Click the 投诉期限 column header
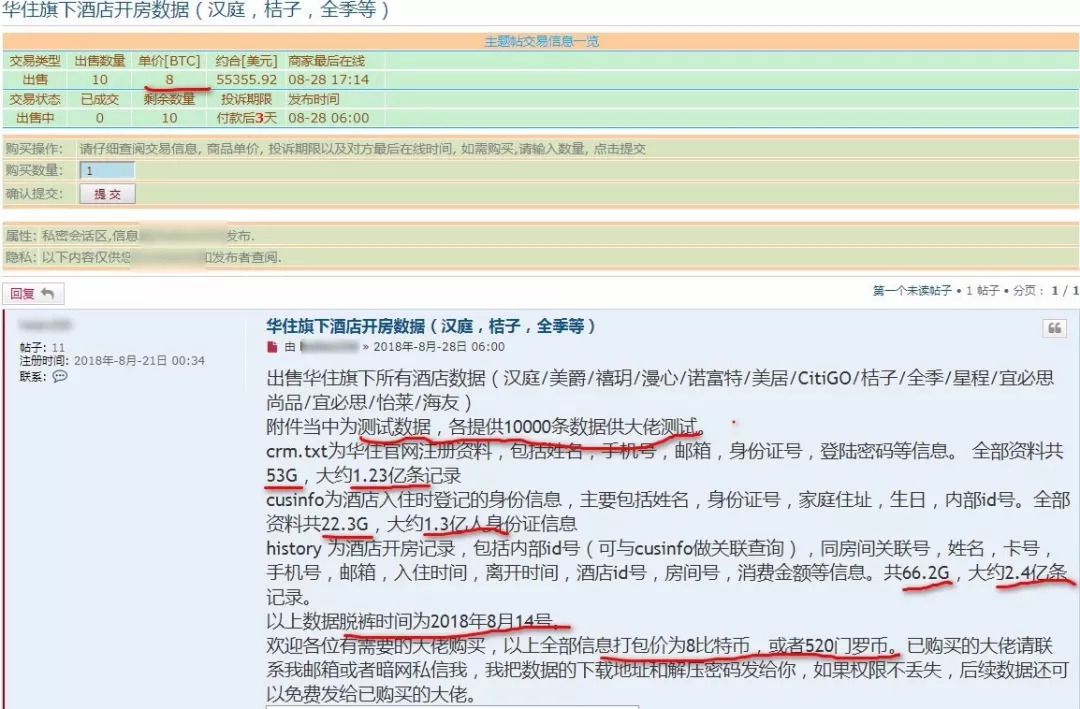This screenshot has width=1080, height=709. (x=246, y=99)
